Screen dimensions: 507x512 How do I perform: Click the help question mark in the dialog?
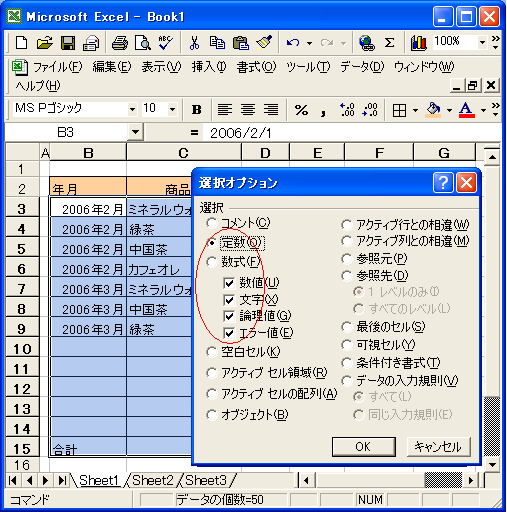tap(443, 182)
